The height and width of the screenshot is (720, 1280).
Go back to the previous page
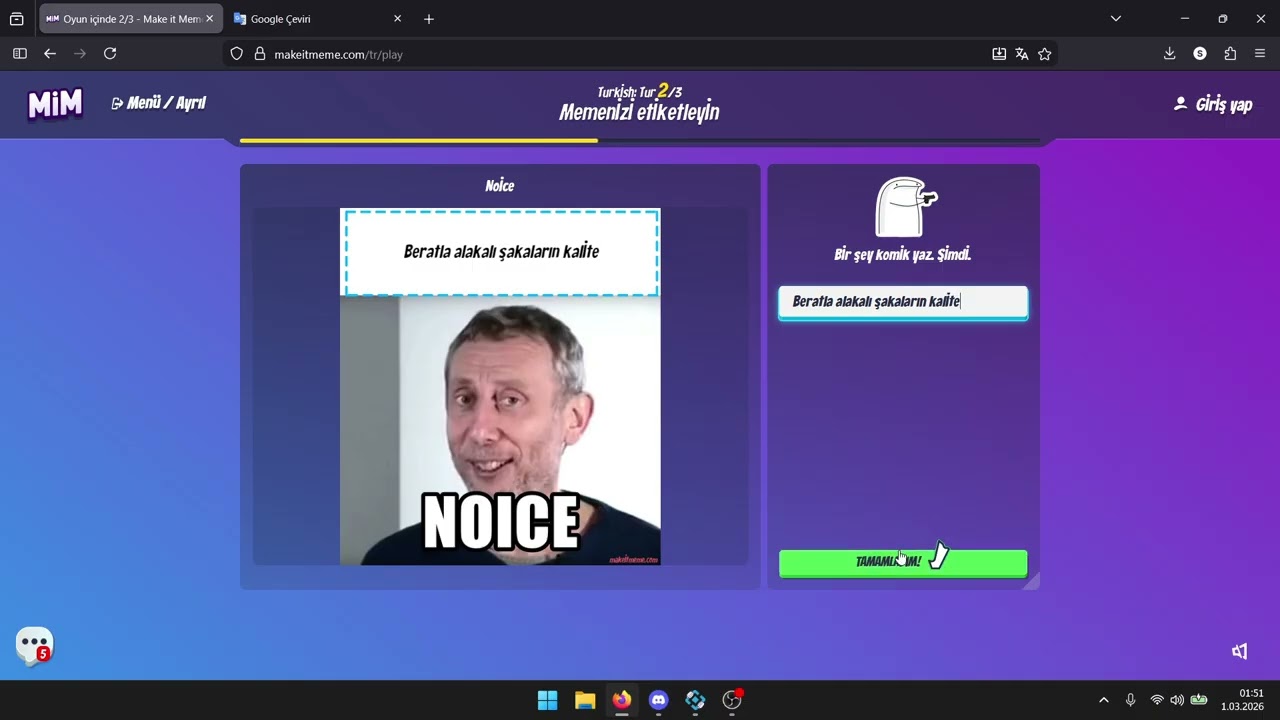pos(50,54)
